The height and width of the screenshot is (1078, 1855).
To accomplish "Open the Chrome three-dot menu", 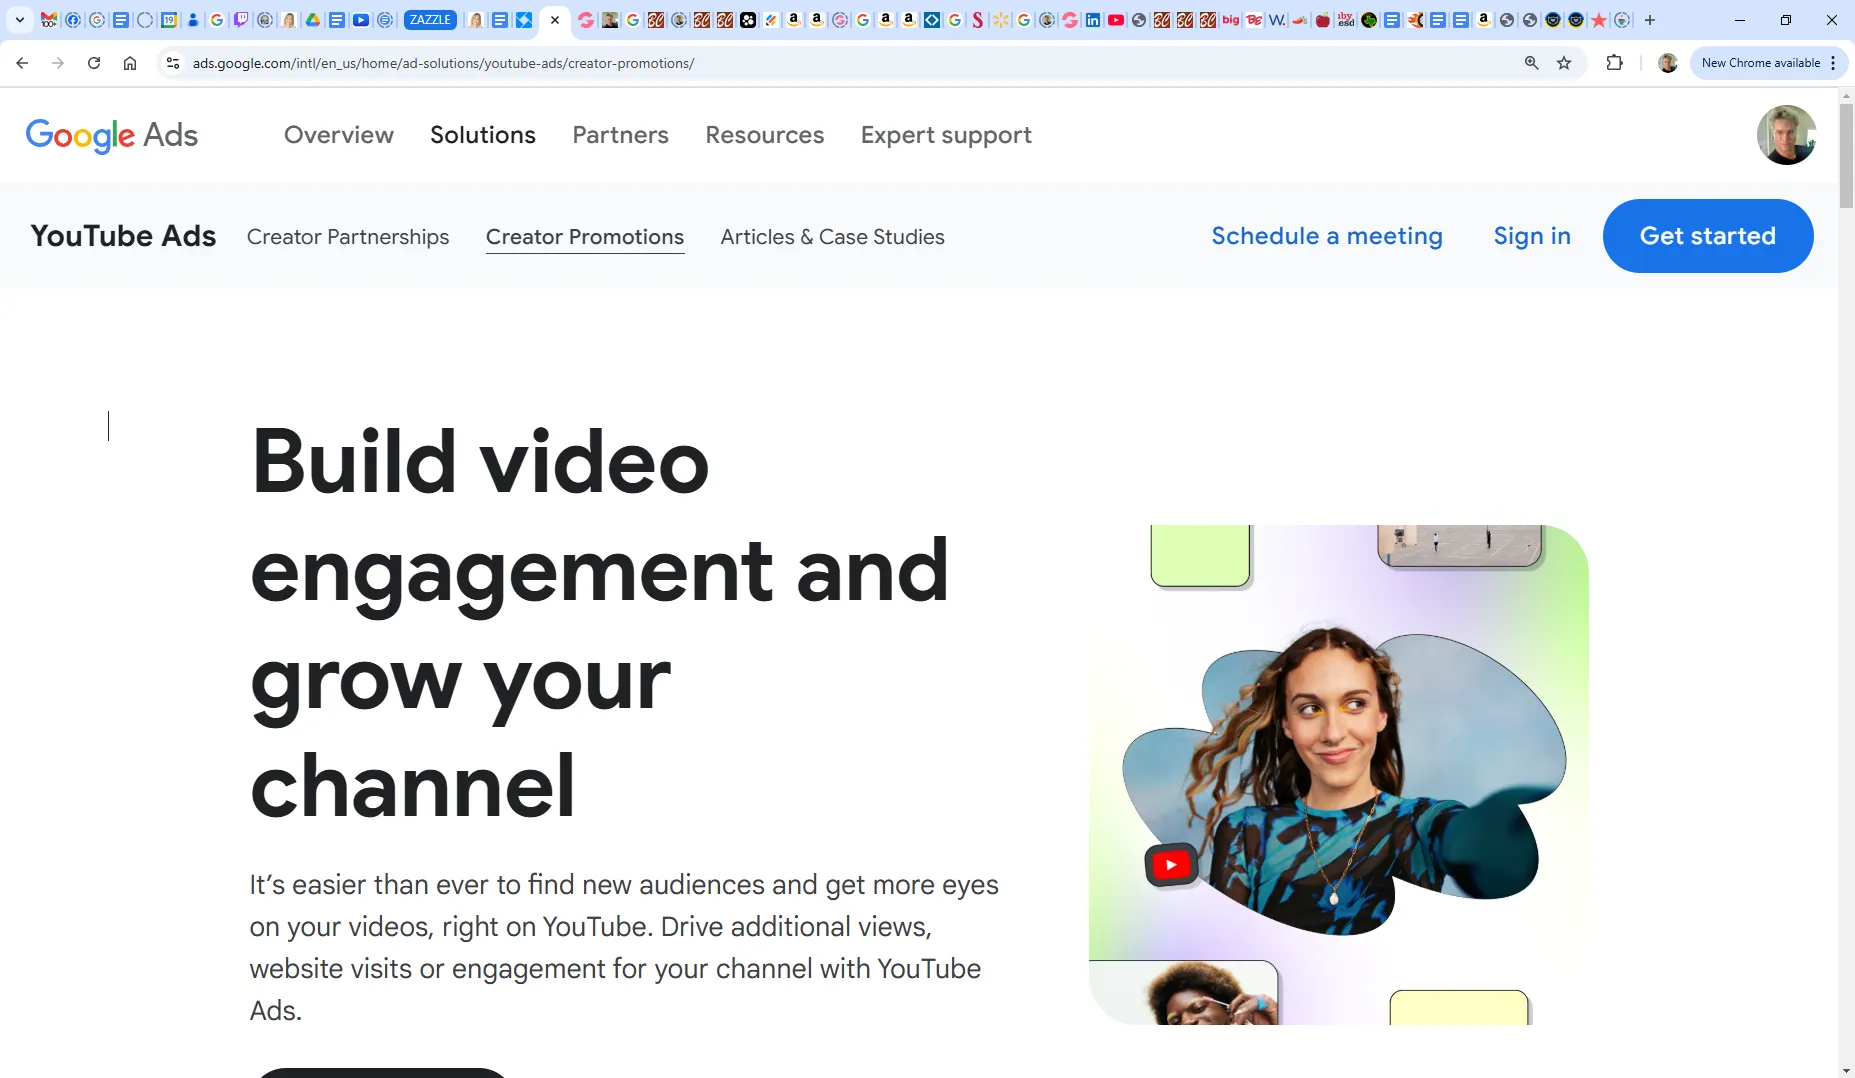I will tap(1833, 63).
